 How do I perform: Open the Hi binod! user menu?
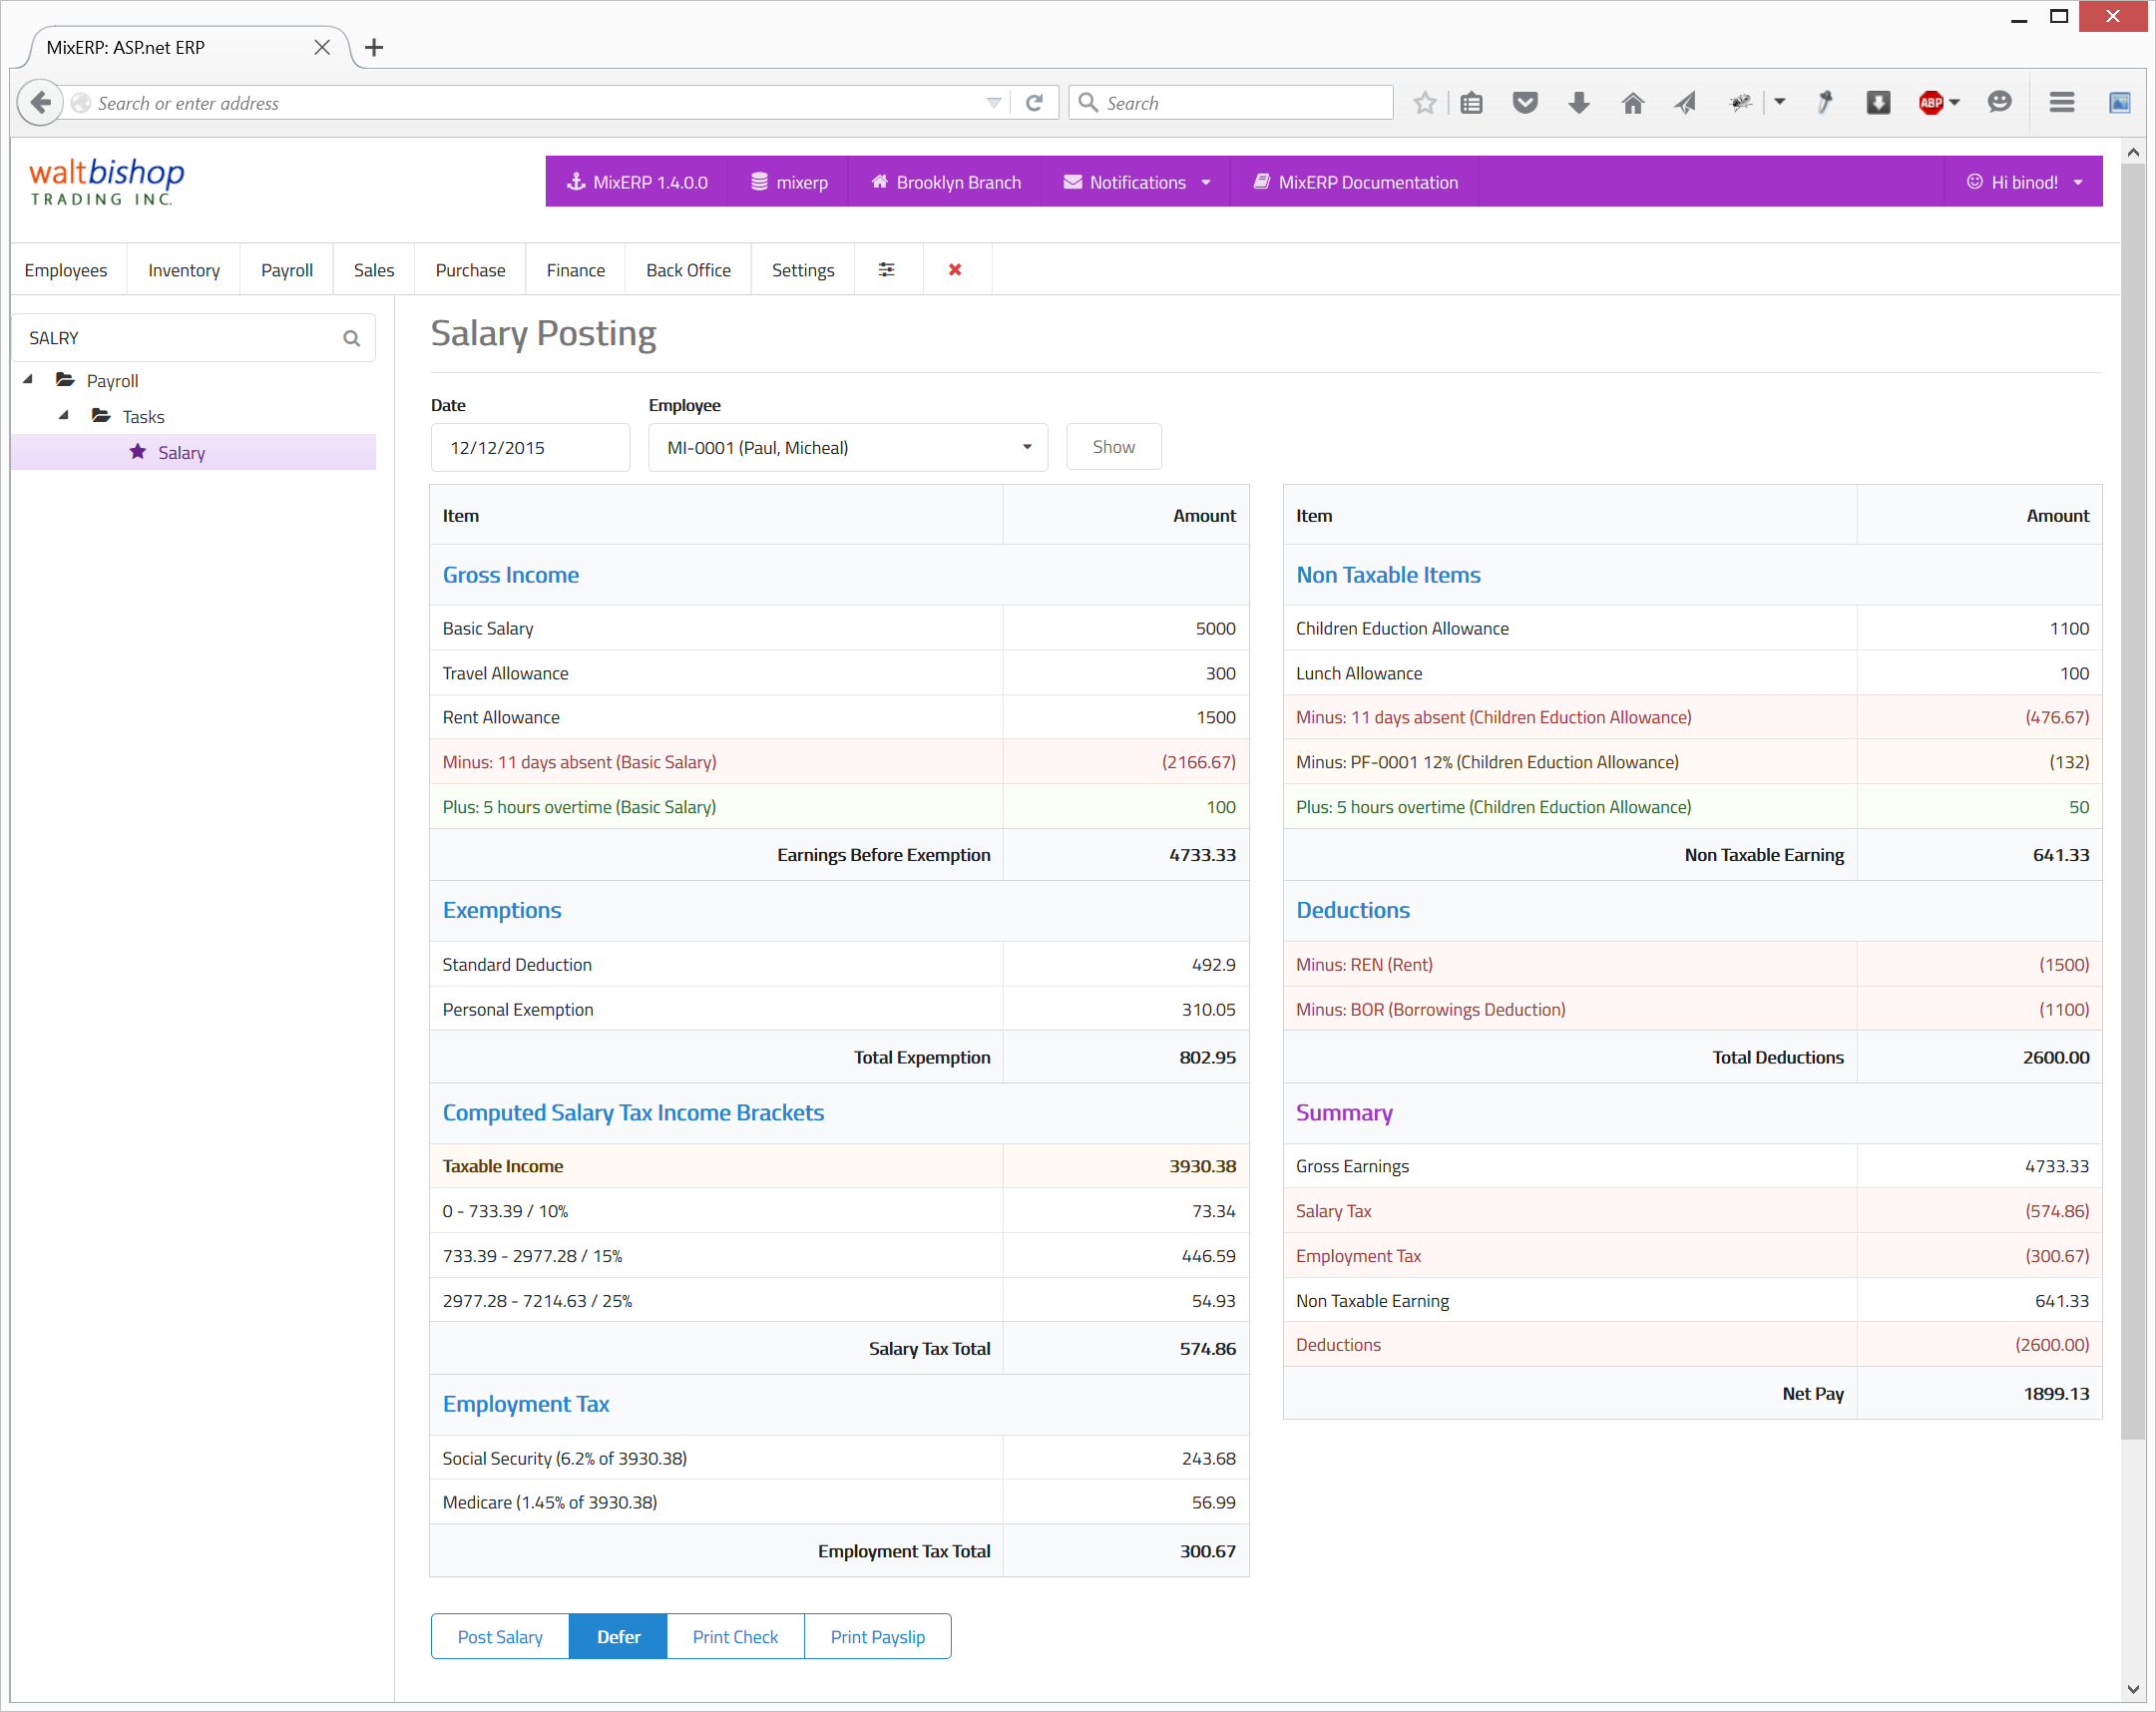tap(2024, 182)
